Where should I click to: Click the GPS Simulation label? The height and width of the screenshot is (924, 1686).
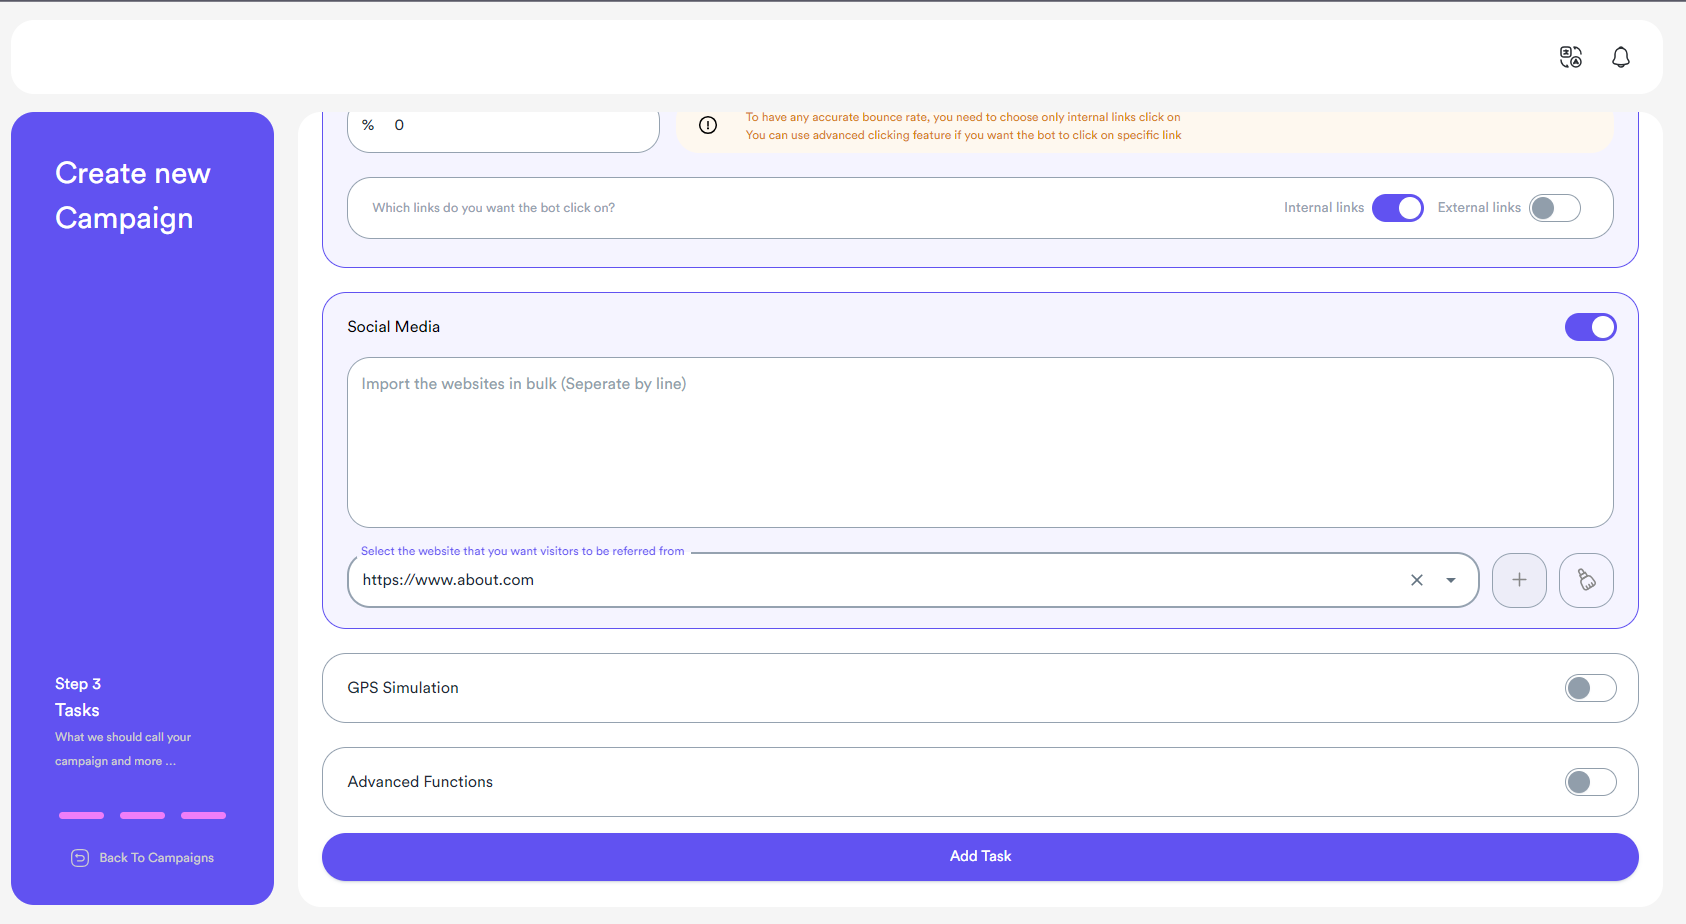[x=403, y=688]
